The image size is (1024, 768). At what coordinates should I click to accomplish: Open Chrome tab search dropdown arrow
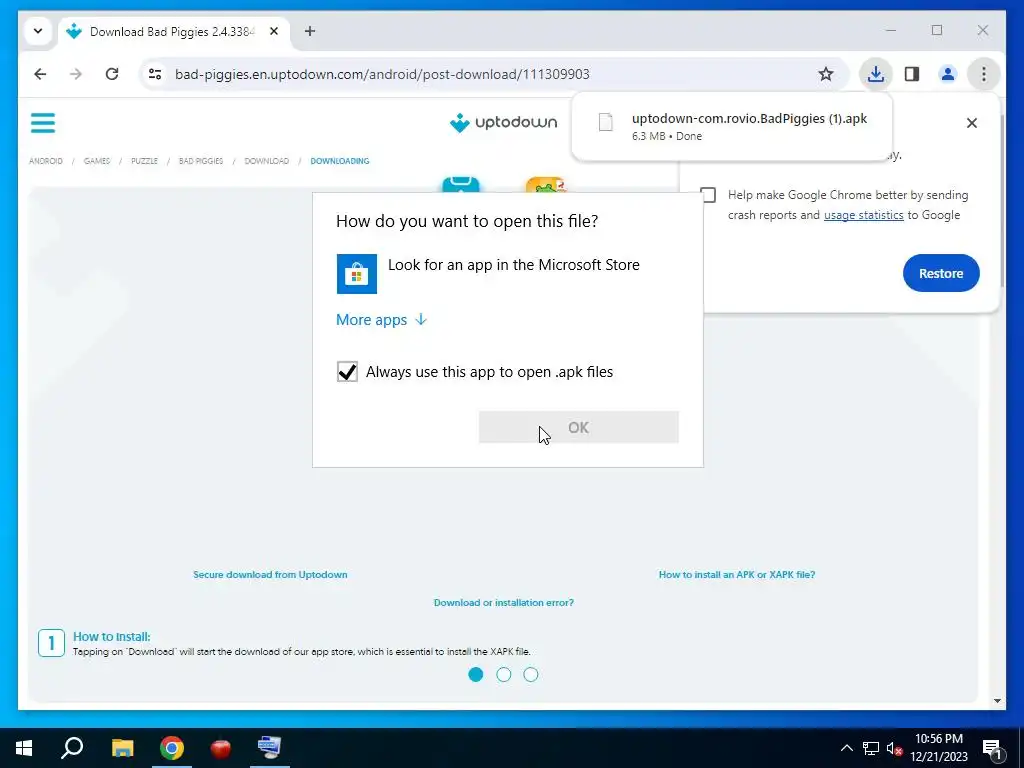38,31
